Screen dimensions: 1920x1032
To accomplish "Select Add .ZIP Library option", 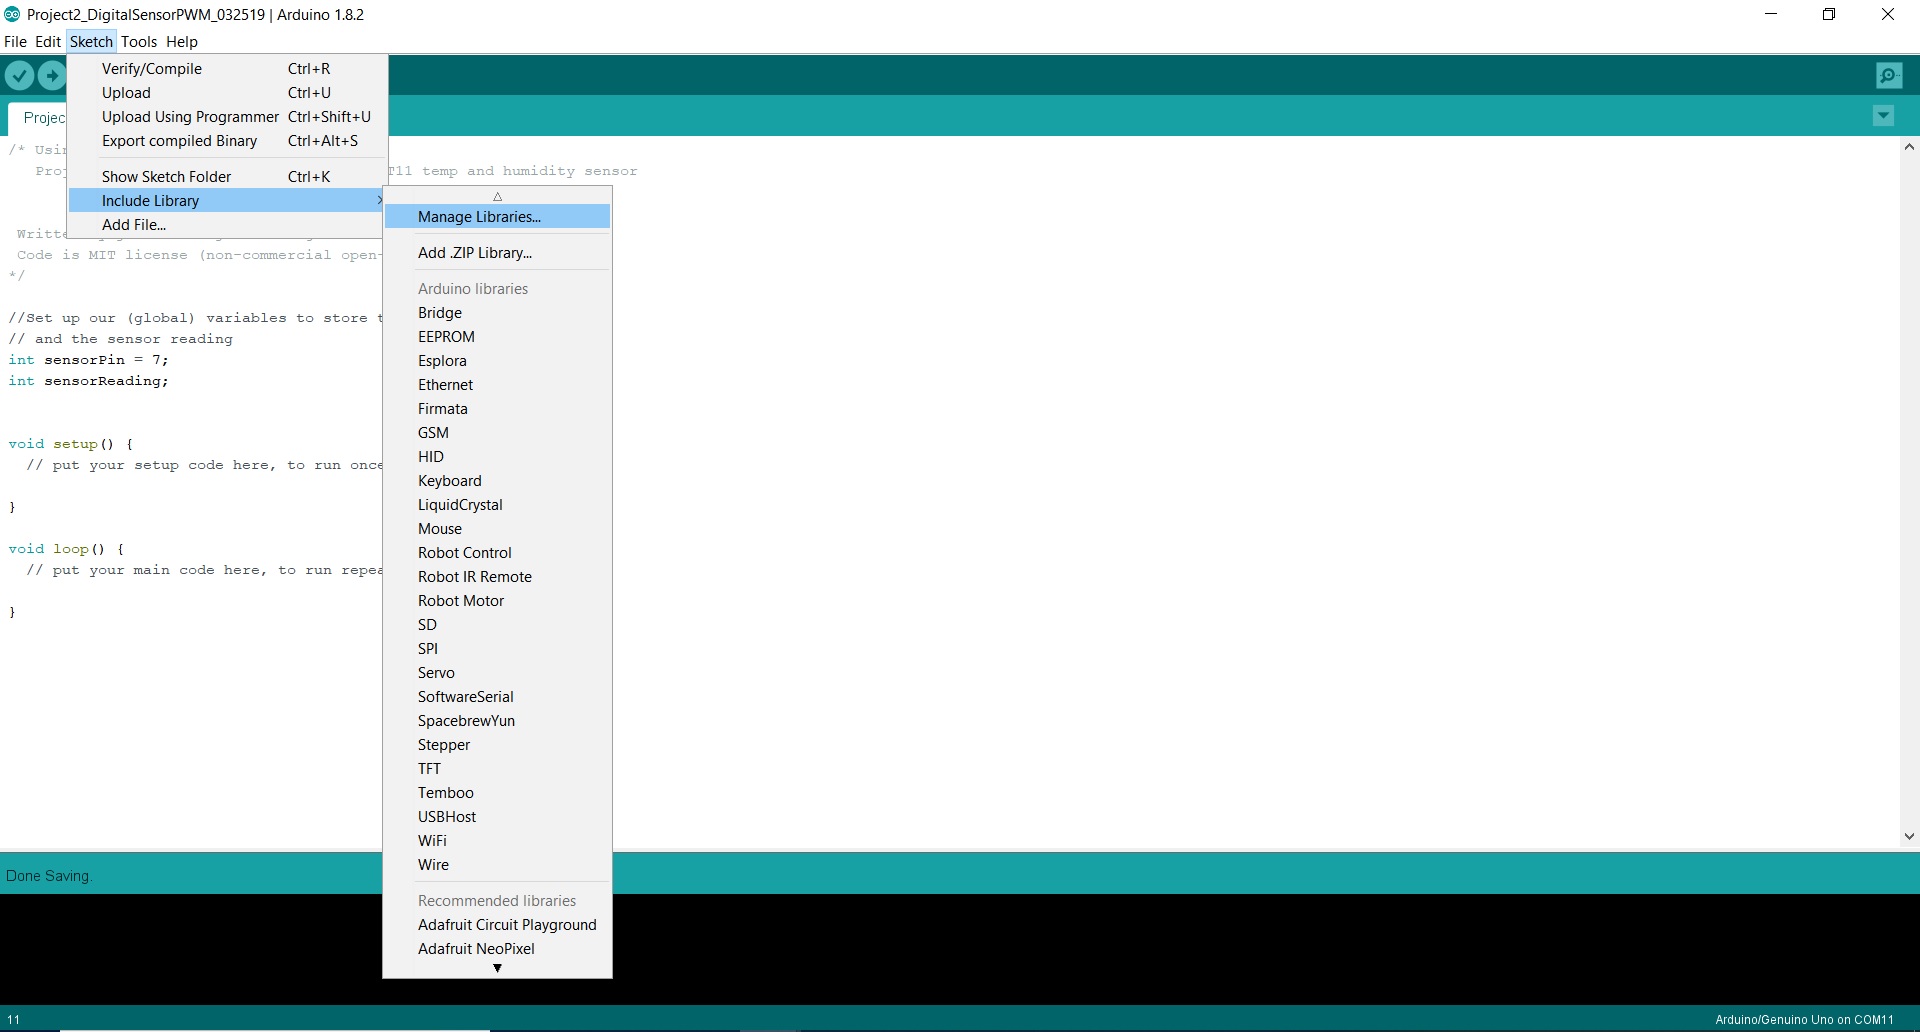I will pyautogui.click(x=475, y=252).
